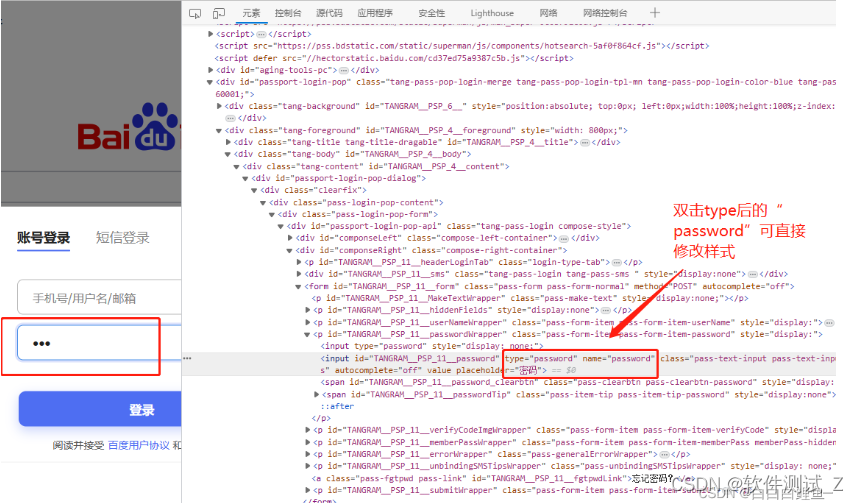Screen dimensions: 859x503
Task: Click the ellipsis badge in the aging-tools-pc line
Action: click(343, 70)
